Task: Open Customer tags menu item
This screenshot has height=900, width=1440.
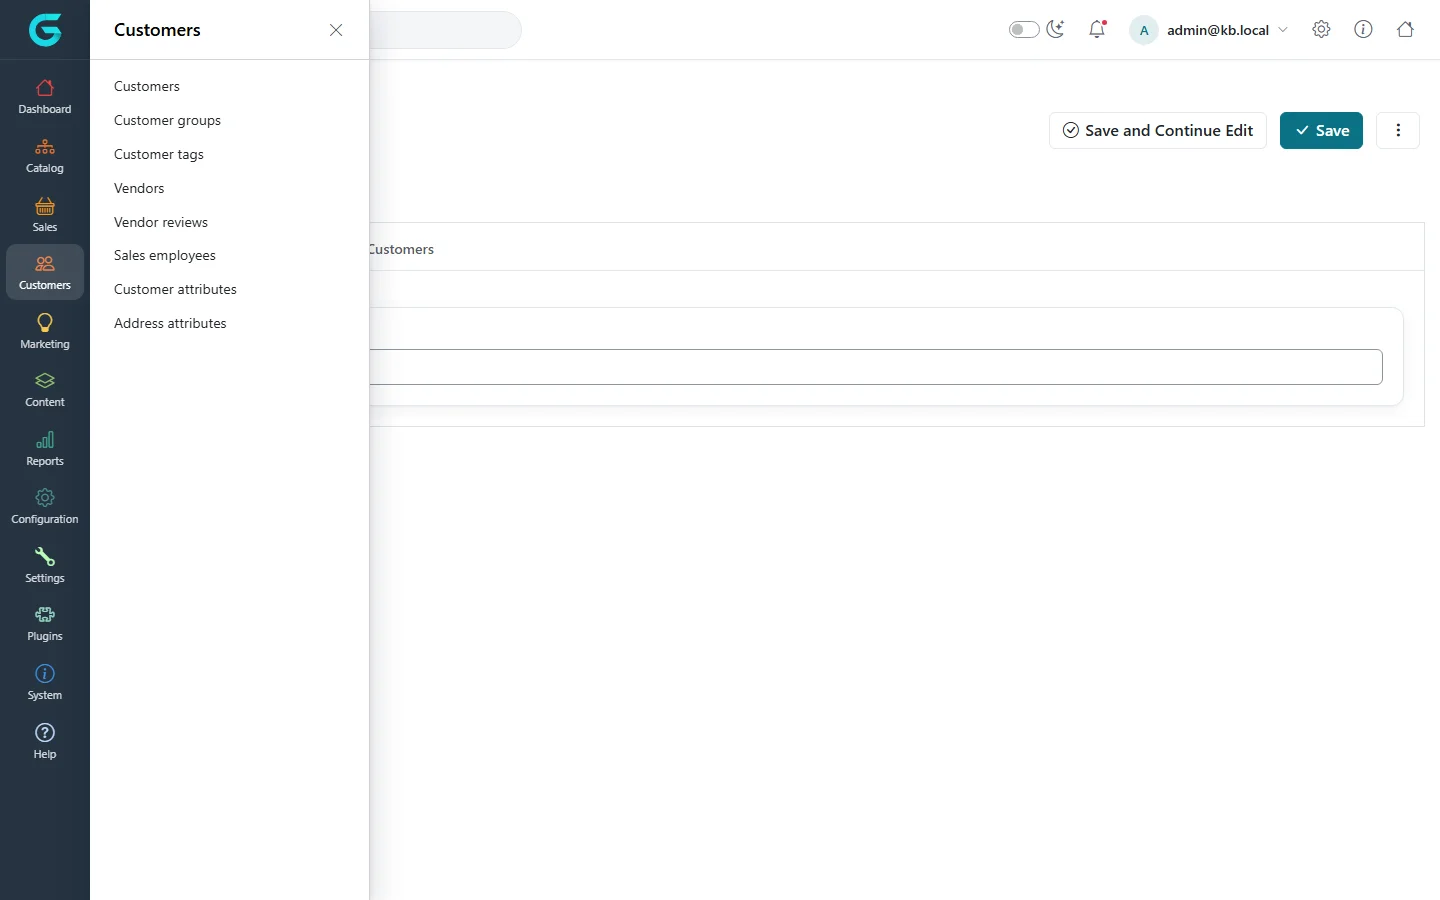Action: tap(159, 154)
